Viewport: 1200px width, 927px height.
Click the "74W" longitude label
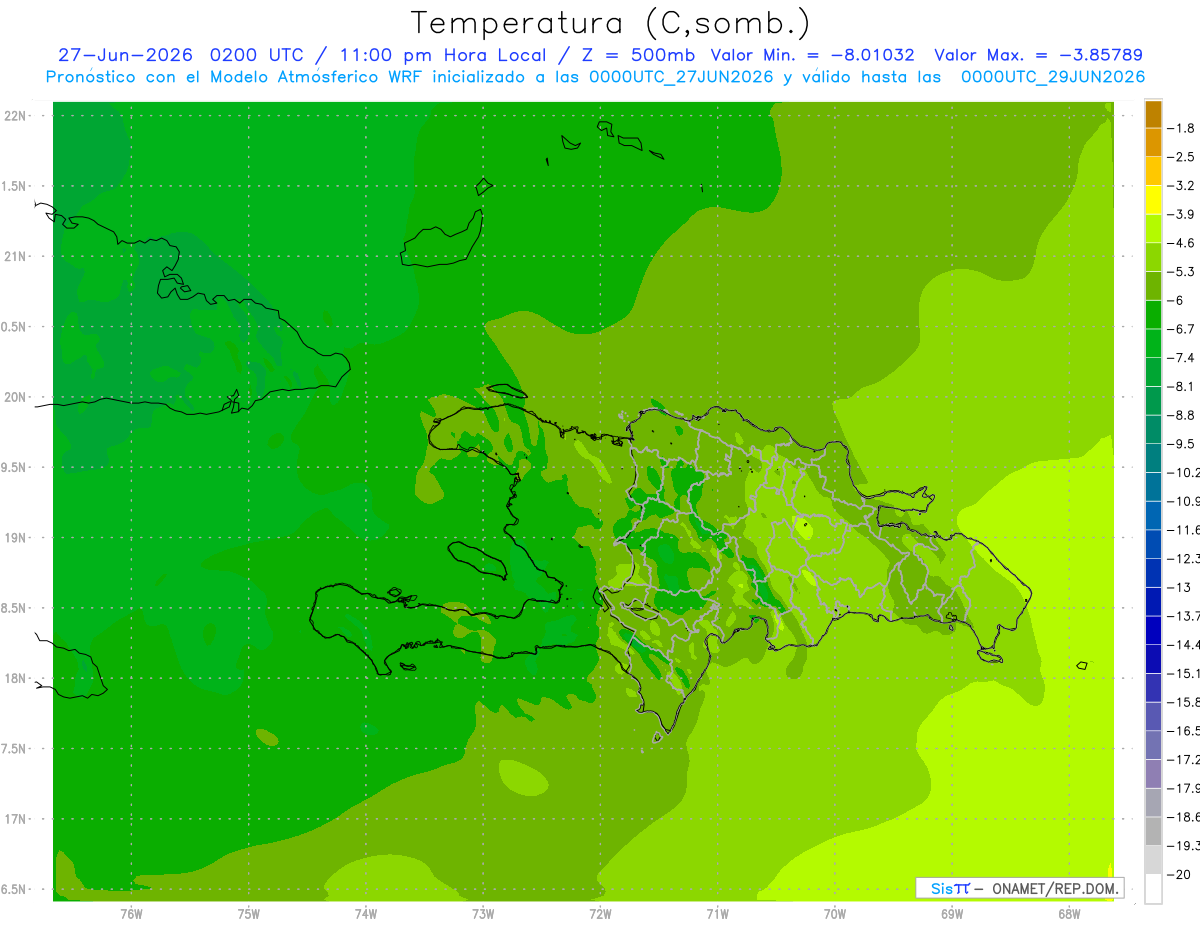366,913
